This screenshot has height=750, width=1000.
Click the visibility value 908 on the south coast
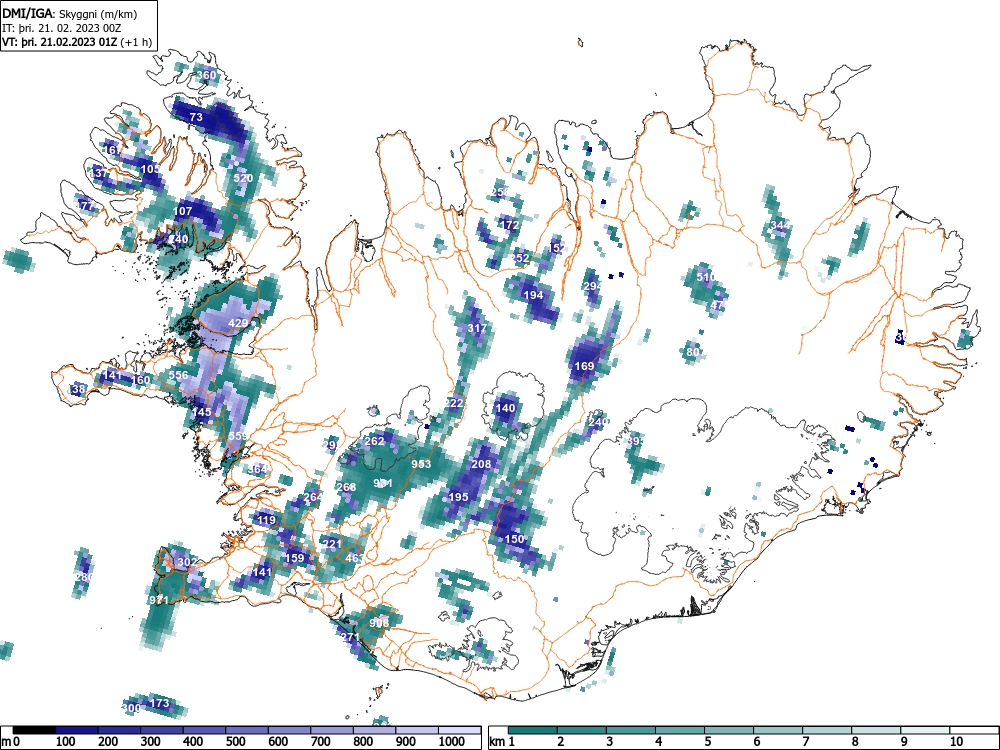tap(379, 622)
